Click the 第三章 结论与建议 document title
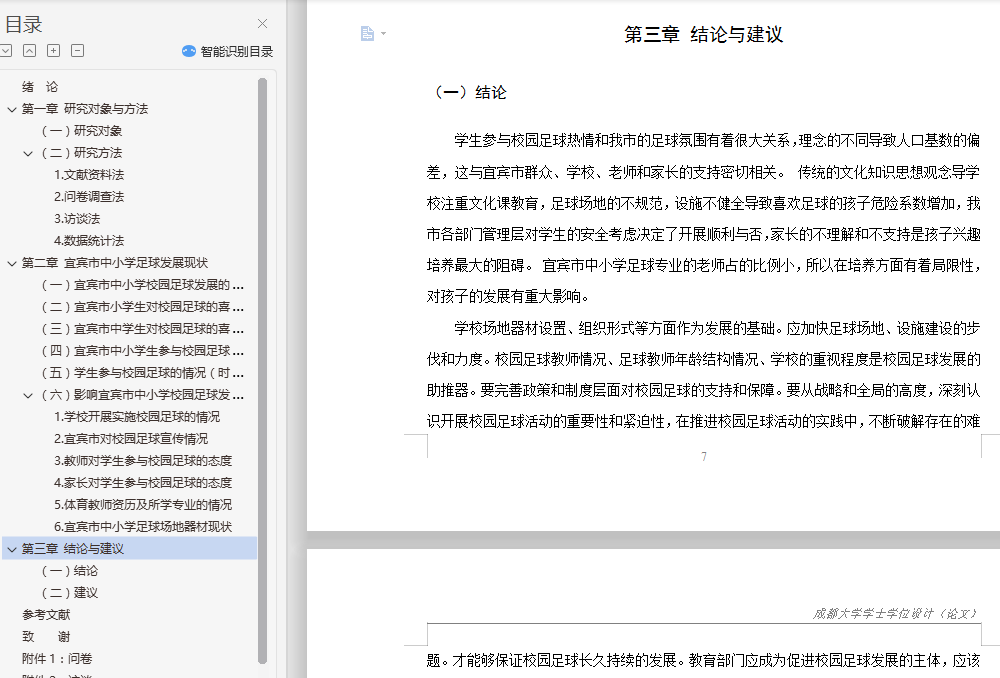1000x678 pixels. coord(703,34)
